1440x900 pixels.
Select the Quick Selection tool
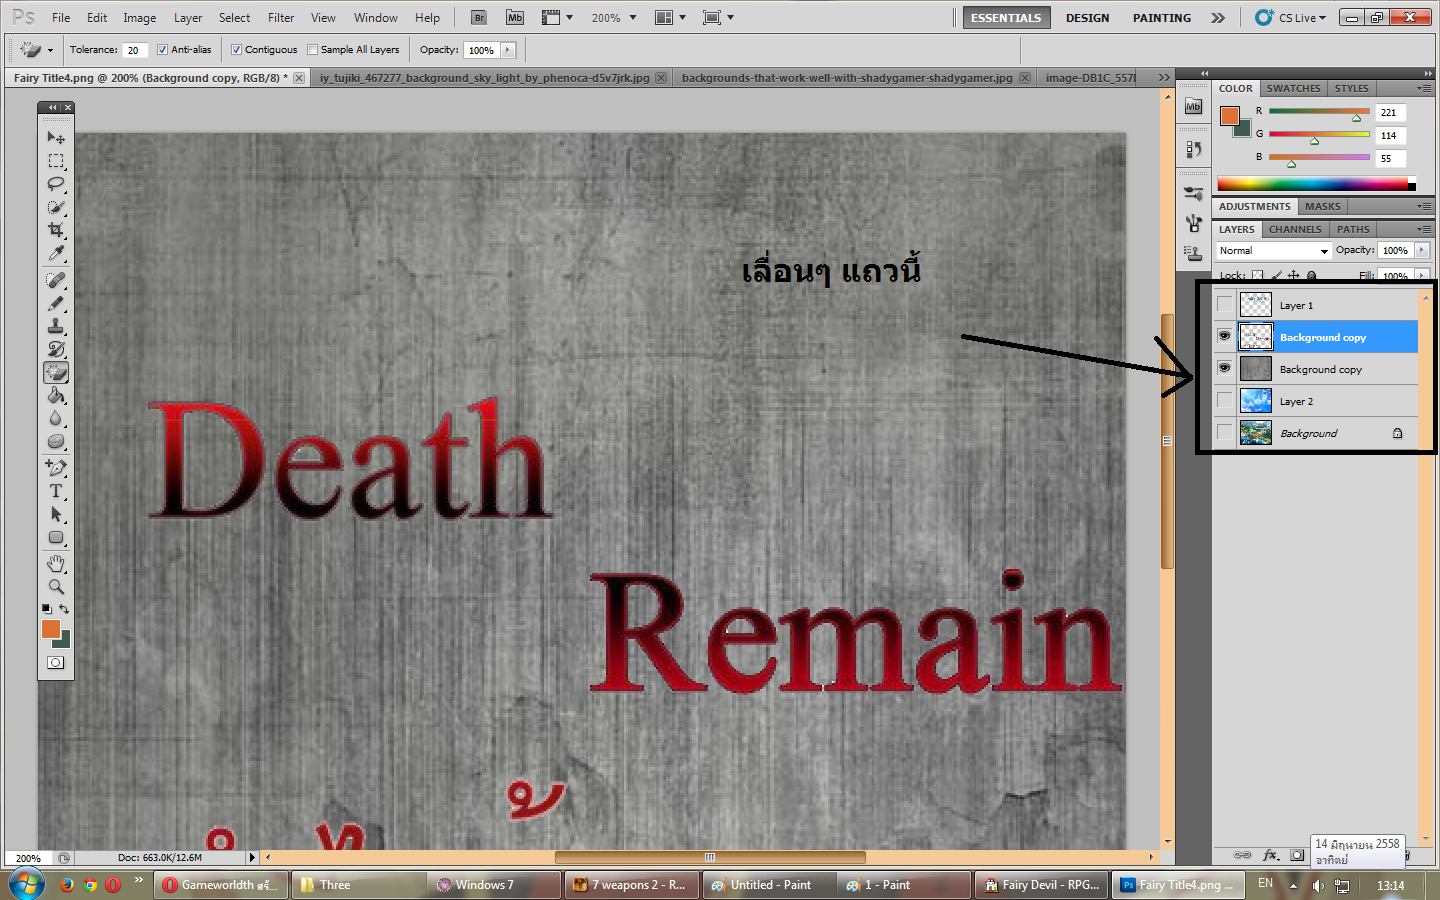pyautogui.click(x=56, y=207)
